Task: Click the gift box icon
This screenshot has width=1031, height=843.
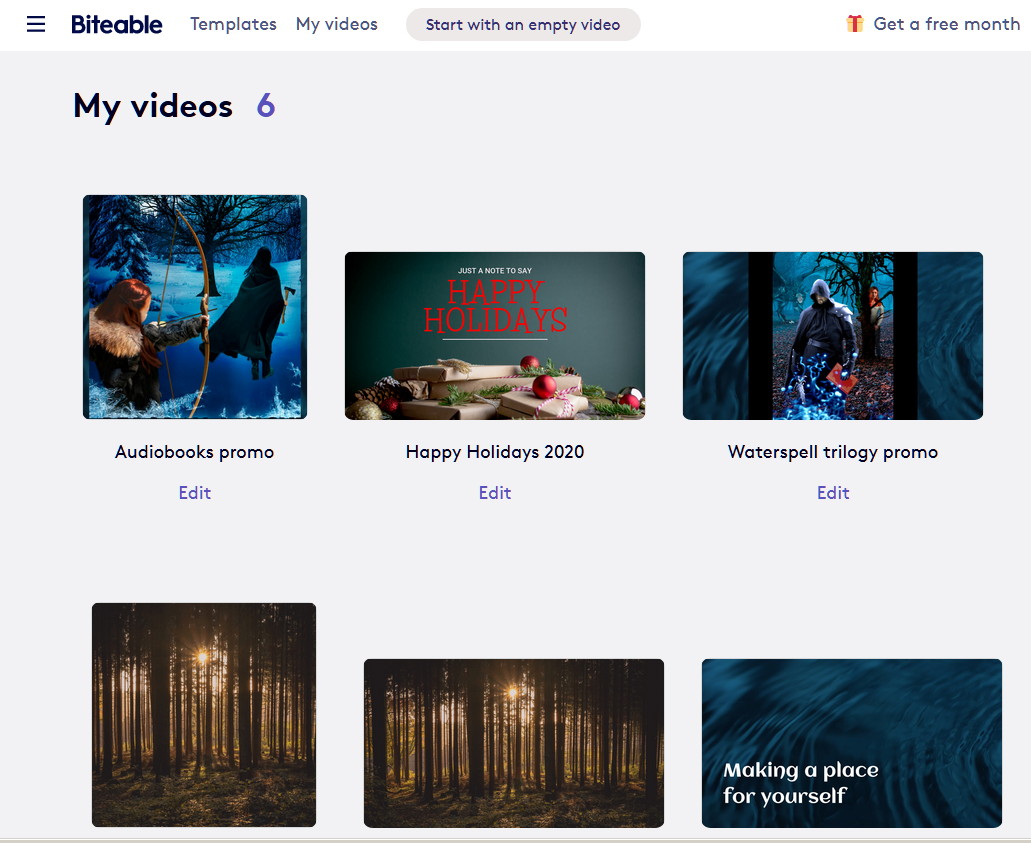Action: click(854, 24)
